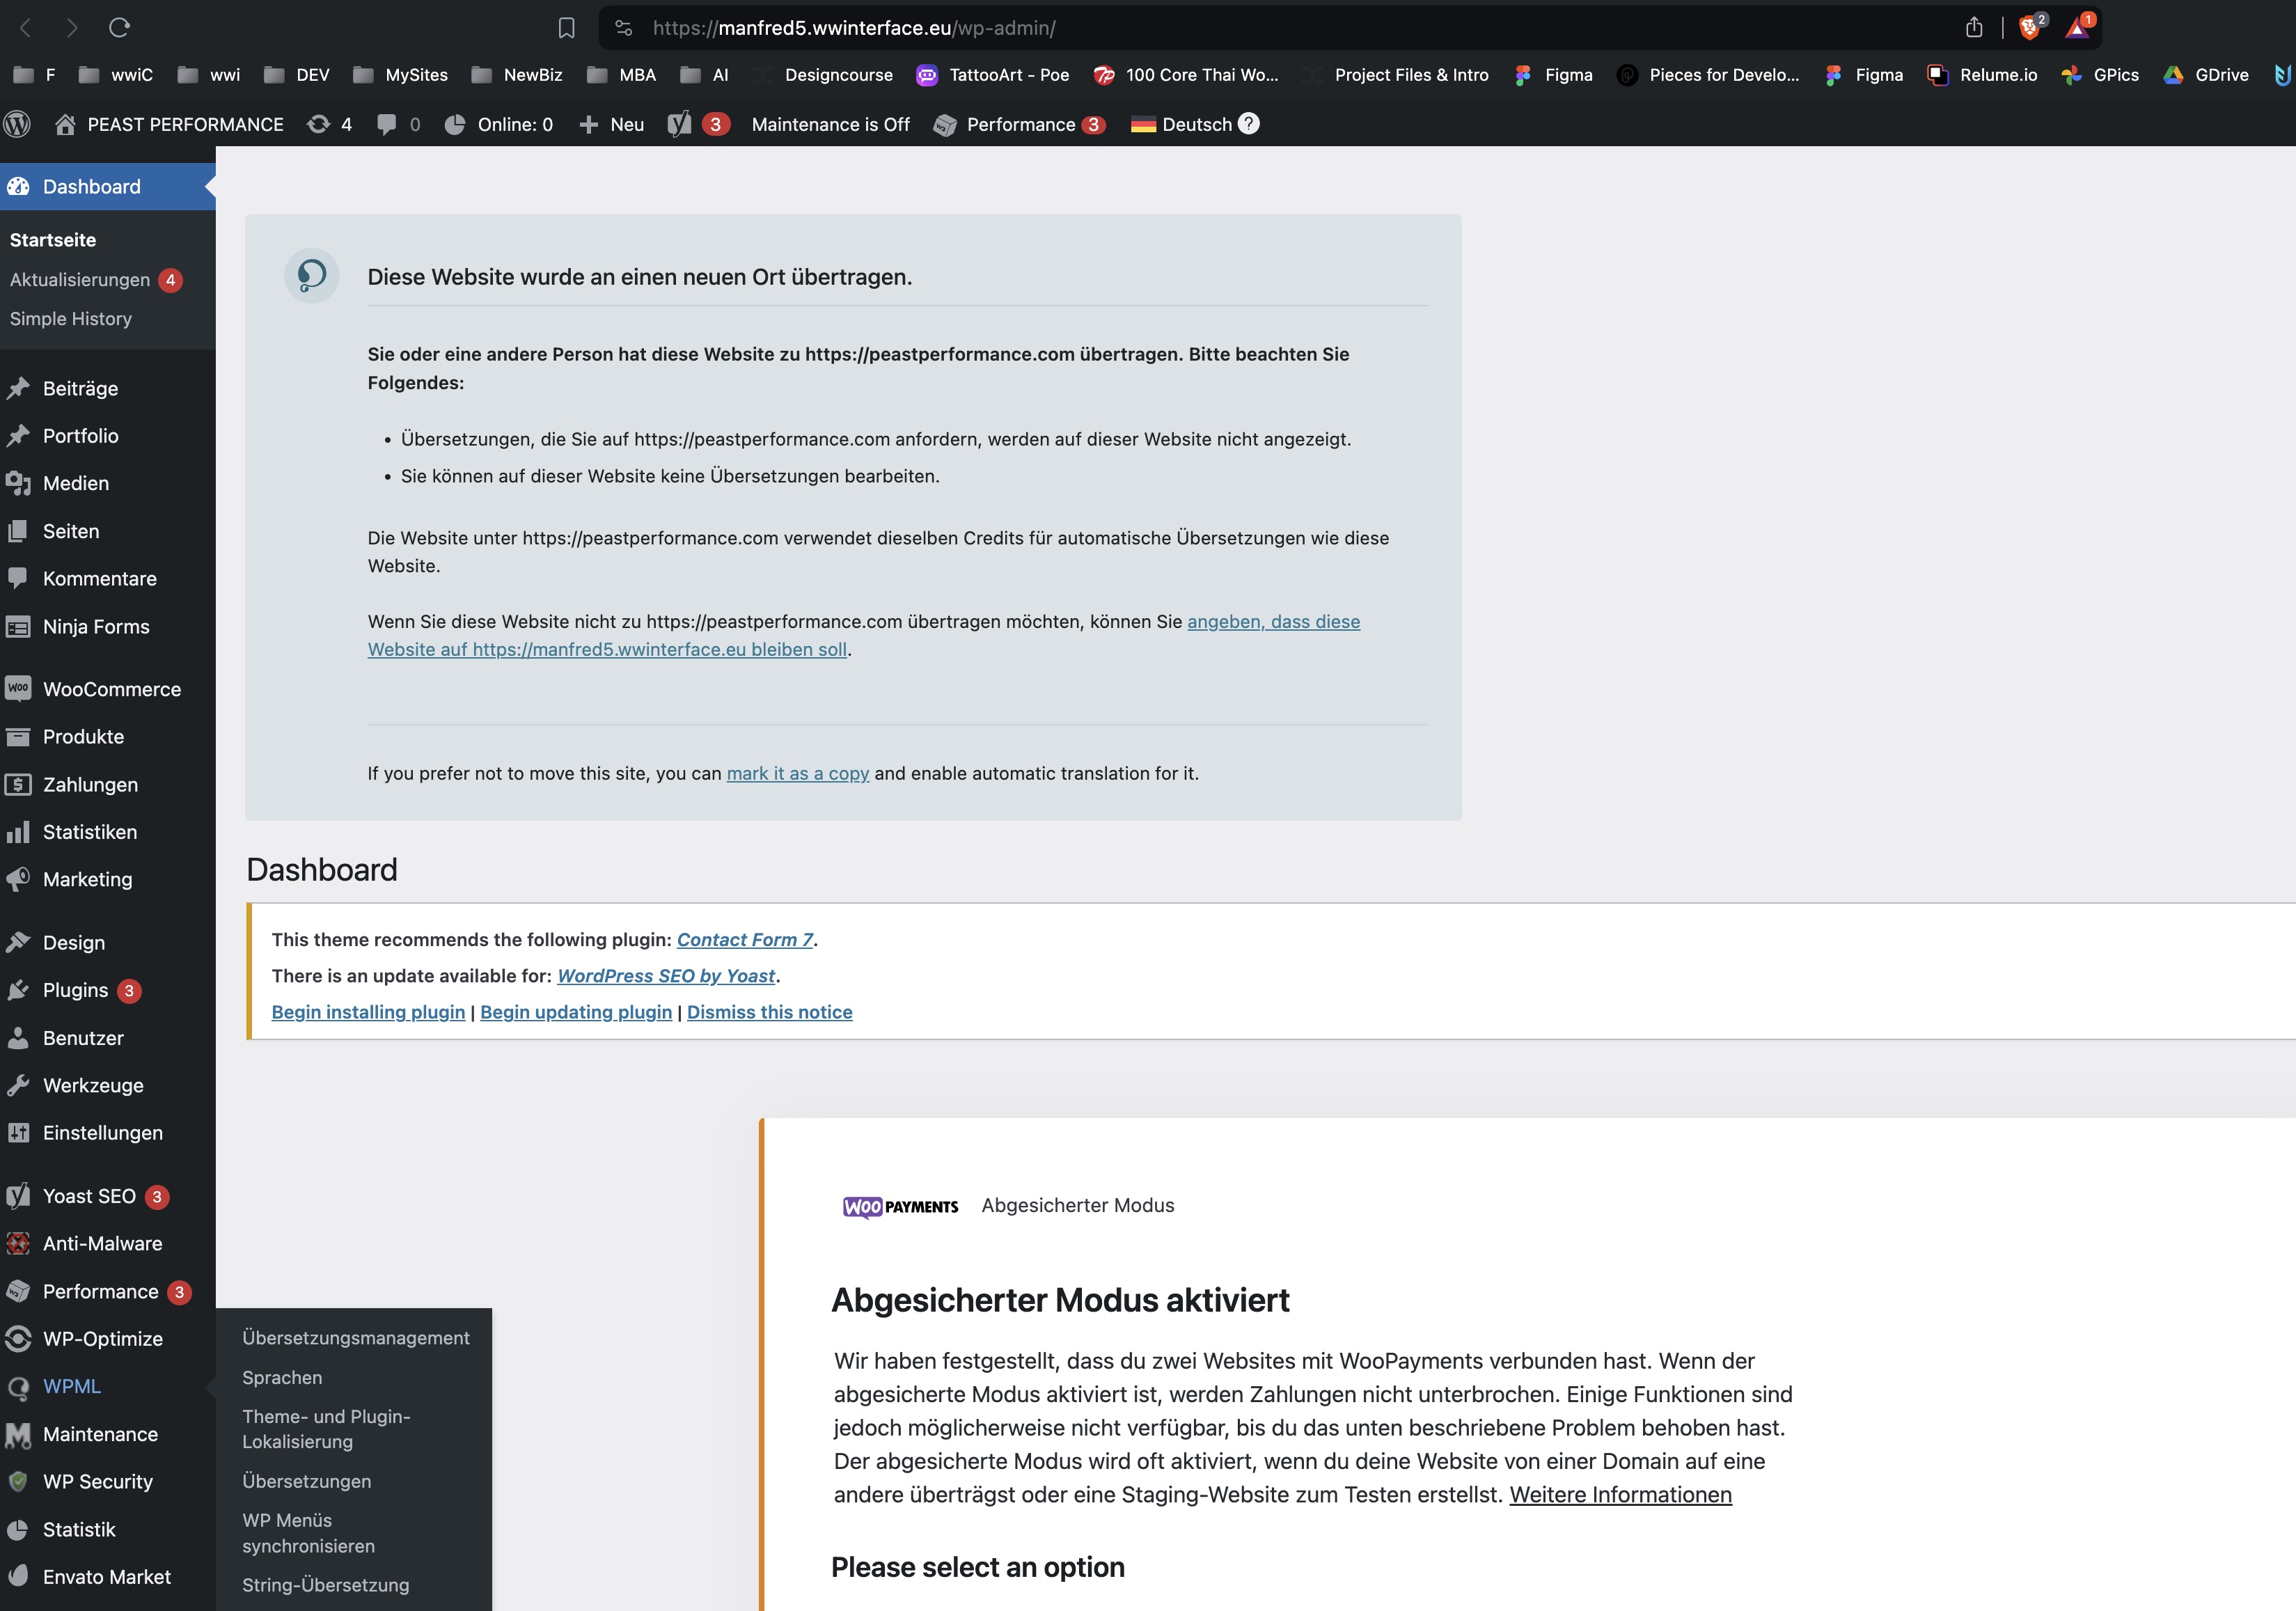Open Theme- und Plugin-Lokalisierung submenu item
Viewport: 2296px width, 1611px height.
tap(326, 1429)
